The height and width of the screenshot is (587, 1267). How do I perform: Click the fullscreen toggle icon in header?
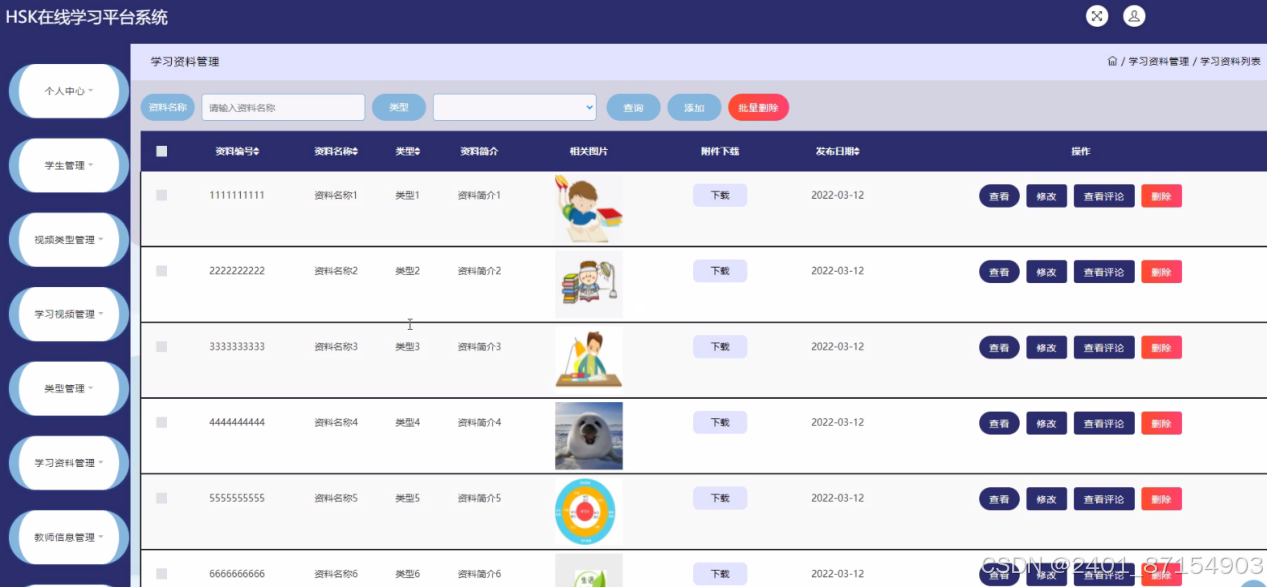(x=1097, y=16)
